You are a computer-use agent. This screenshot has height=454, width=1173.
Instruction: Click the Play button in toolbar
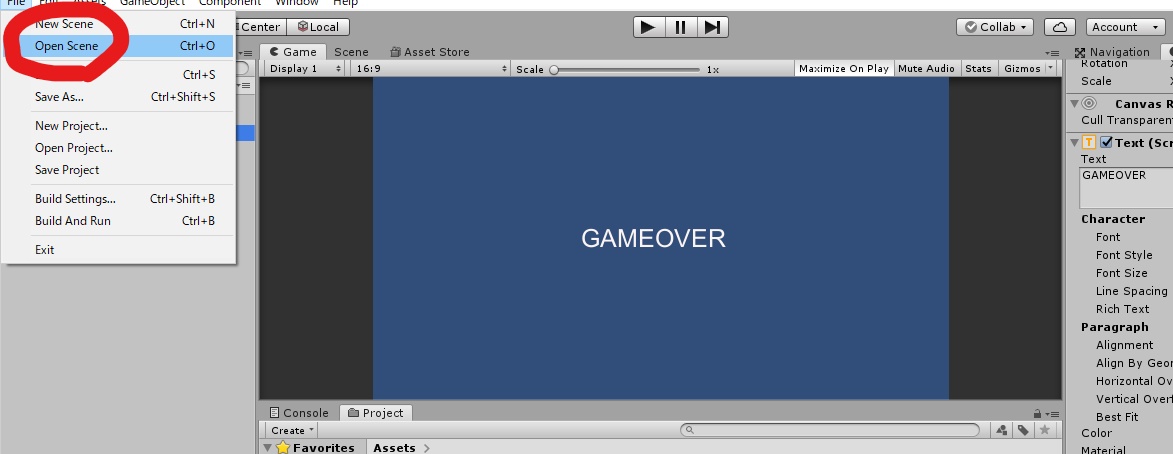(x=649, y=27)
